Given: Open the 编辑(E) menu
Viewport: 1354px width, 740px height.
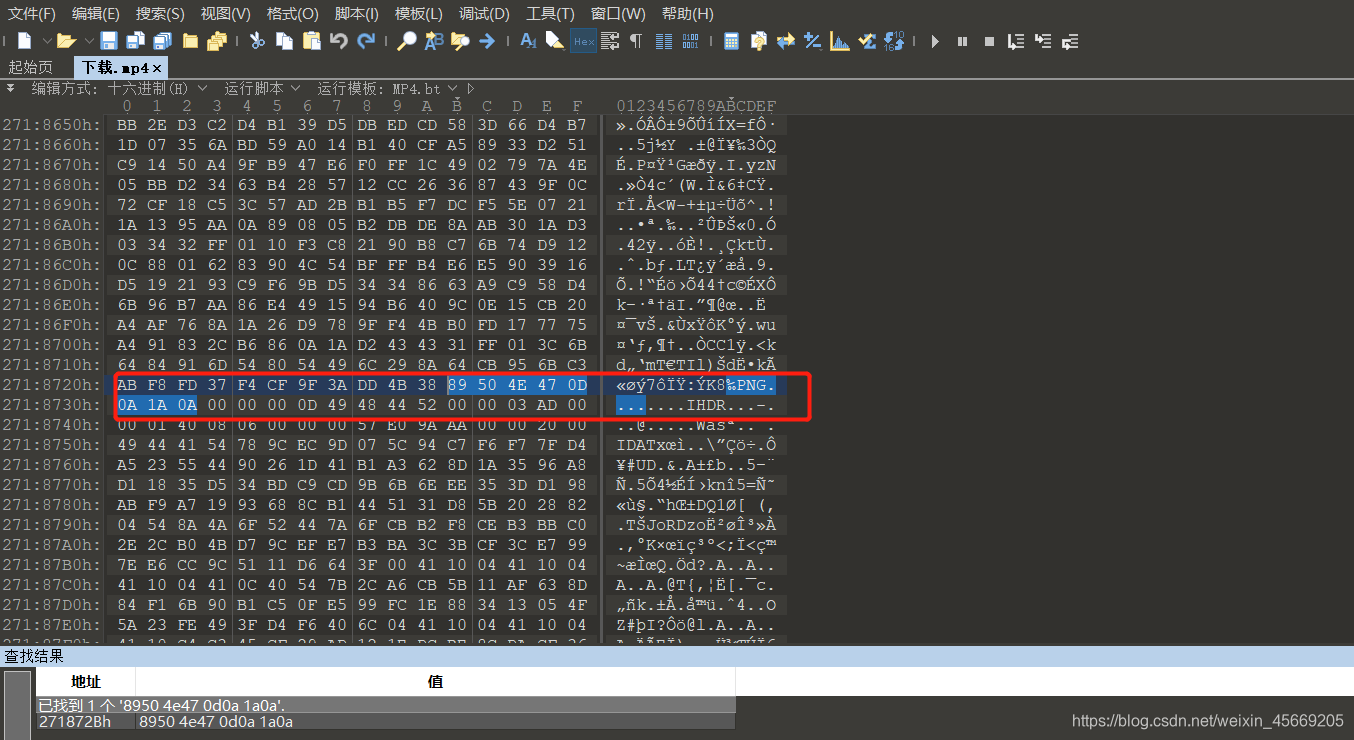Looking at the screenshot, I should (x=96, y=14).
